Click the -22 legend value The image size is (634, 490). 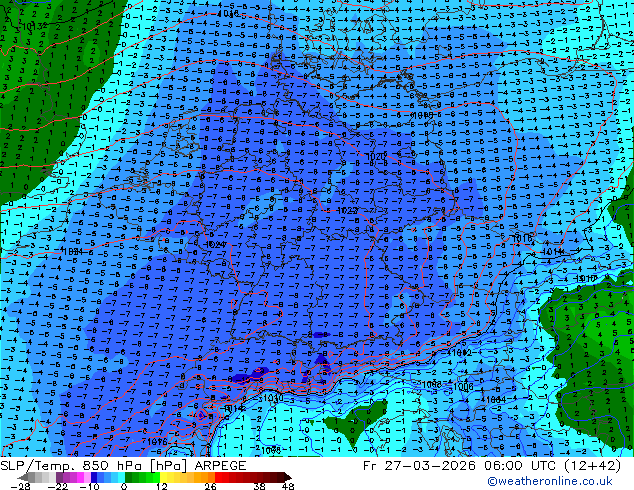[58, 486]
